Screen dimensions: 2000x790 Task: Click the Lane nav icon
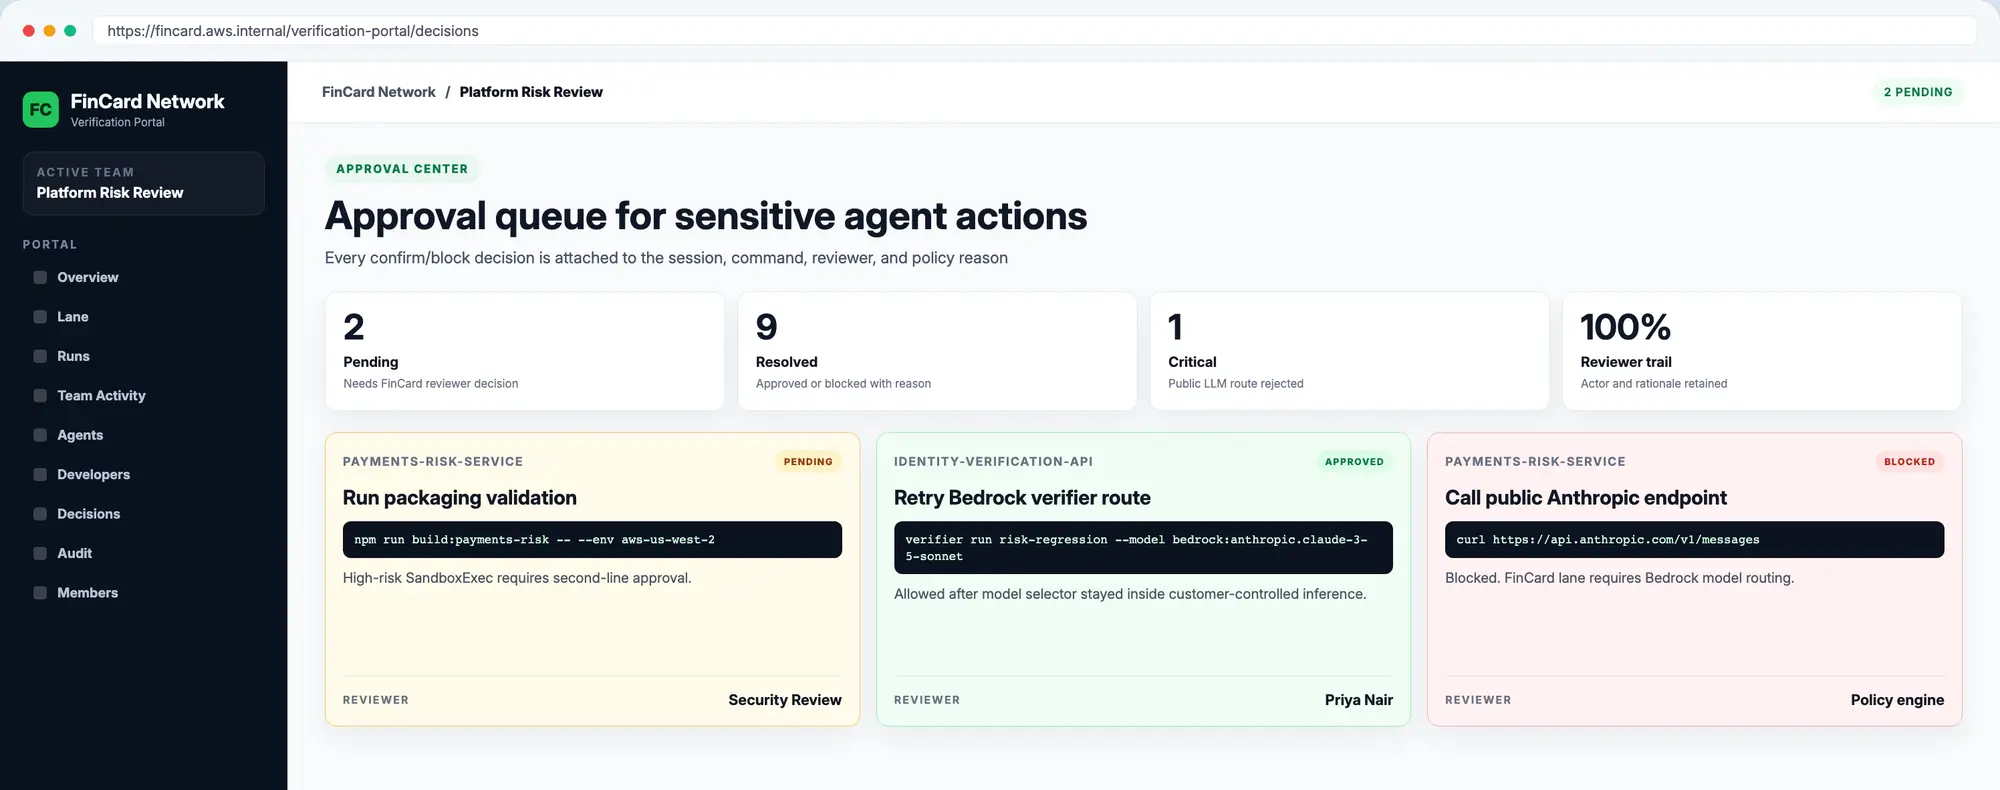pyautogui.click(x=40, y=317)
